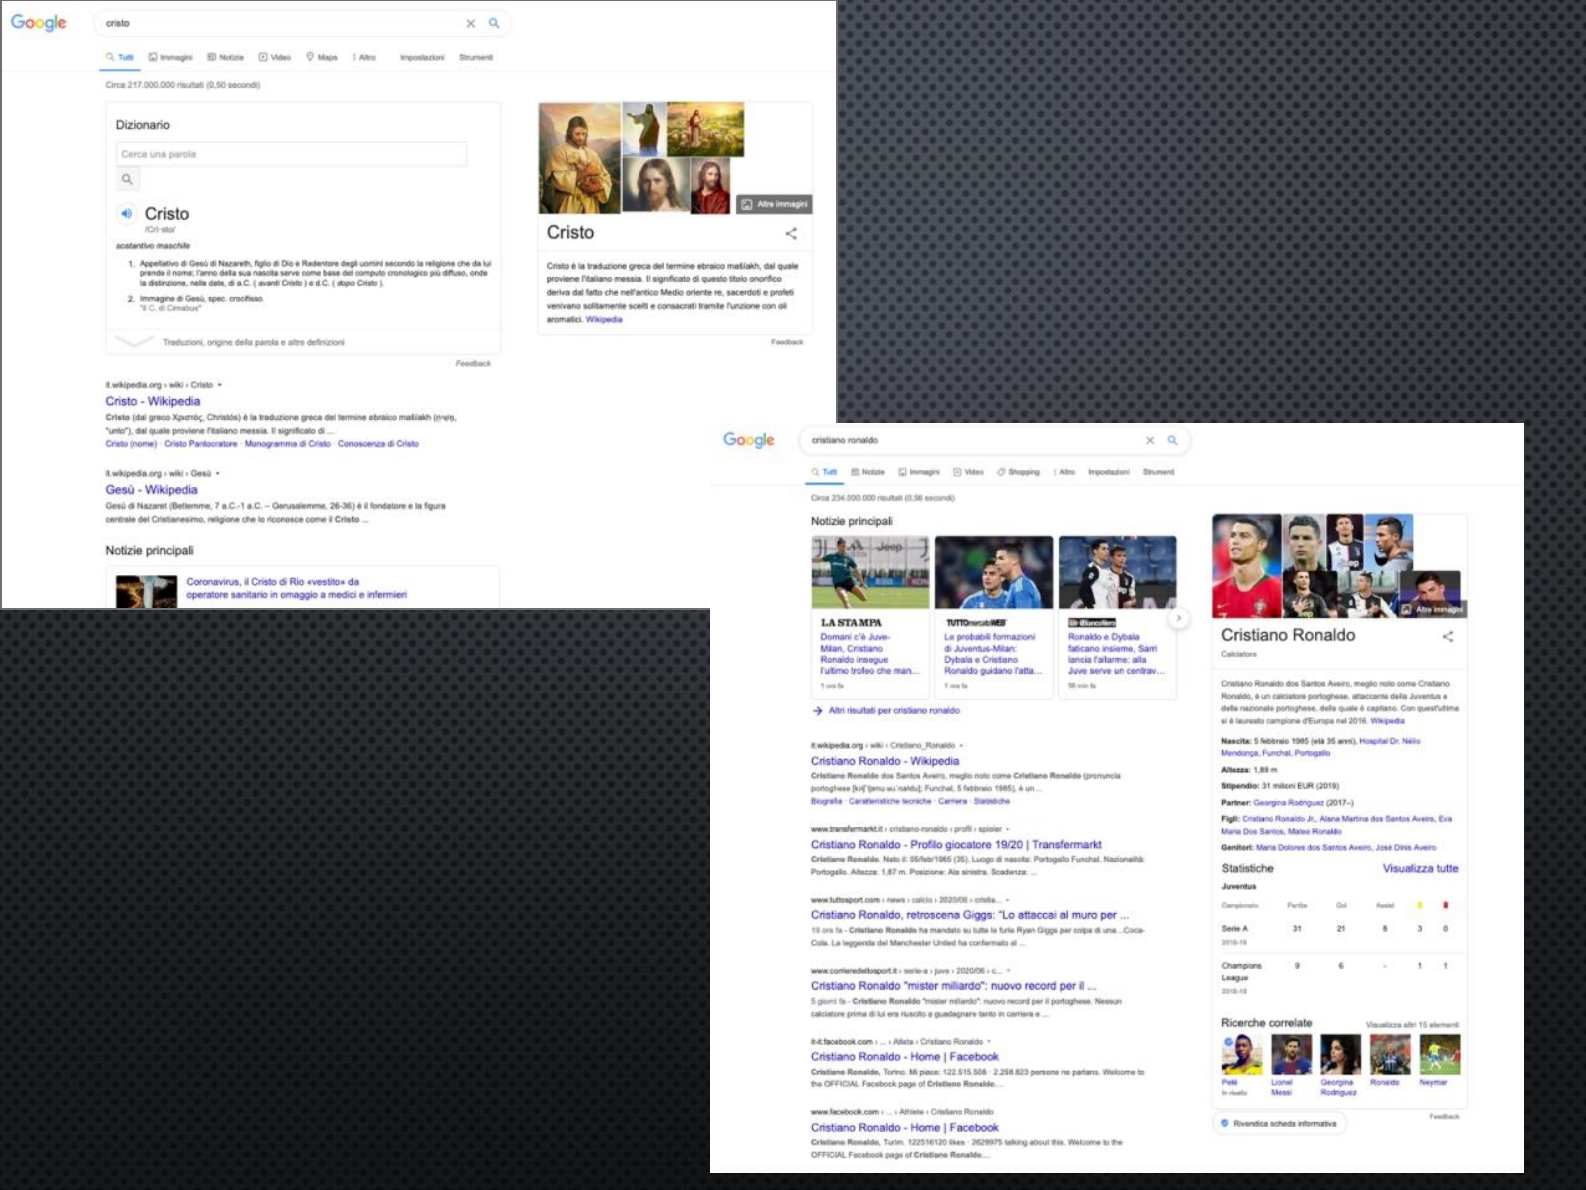Open the Coronavirus Cristo di Rio news headline

coord(296,588)
